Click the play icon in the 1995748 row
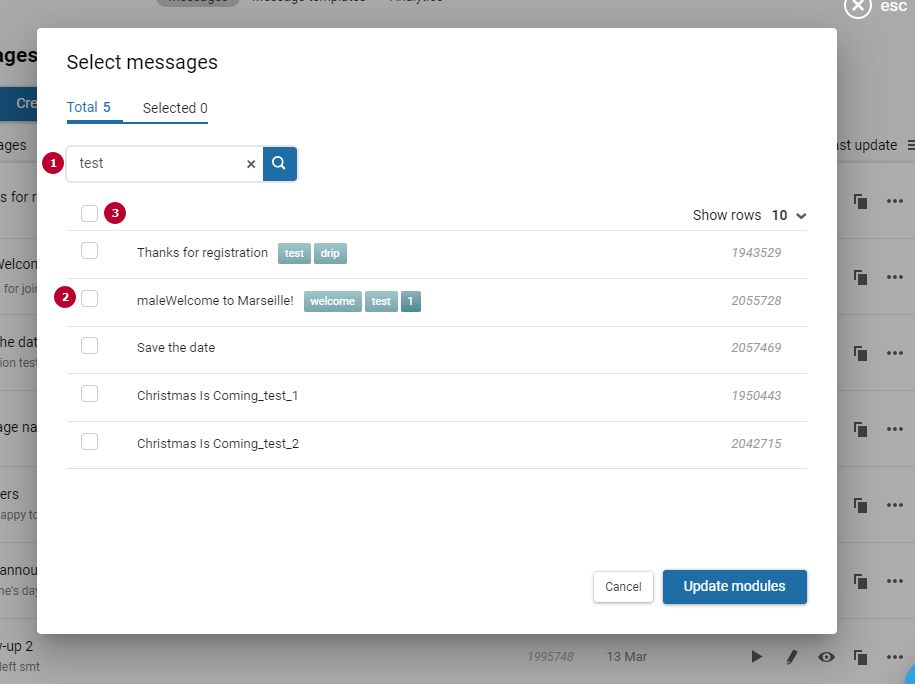The image size is (915, 684). pos(756,657)
